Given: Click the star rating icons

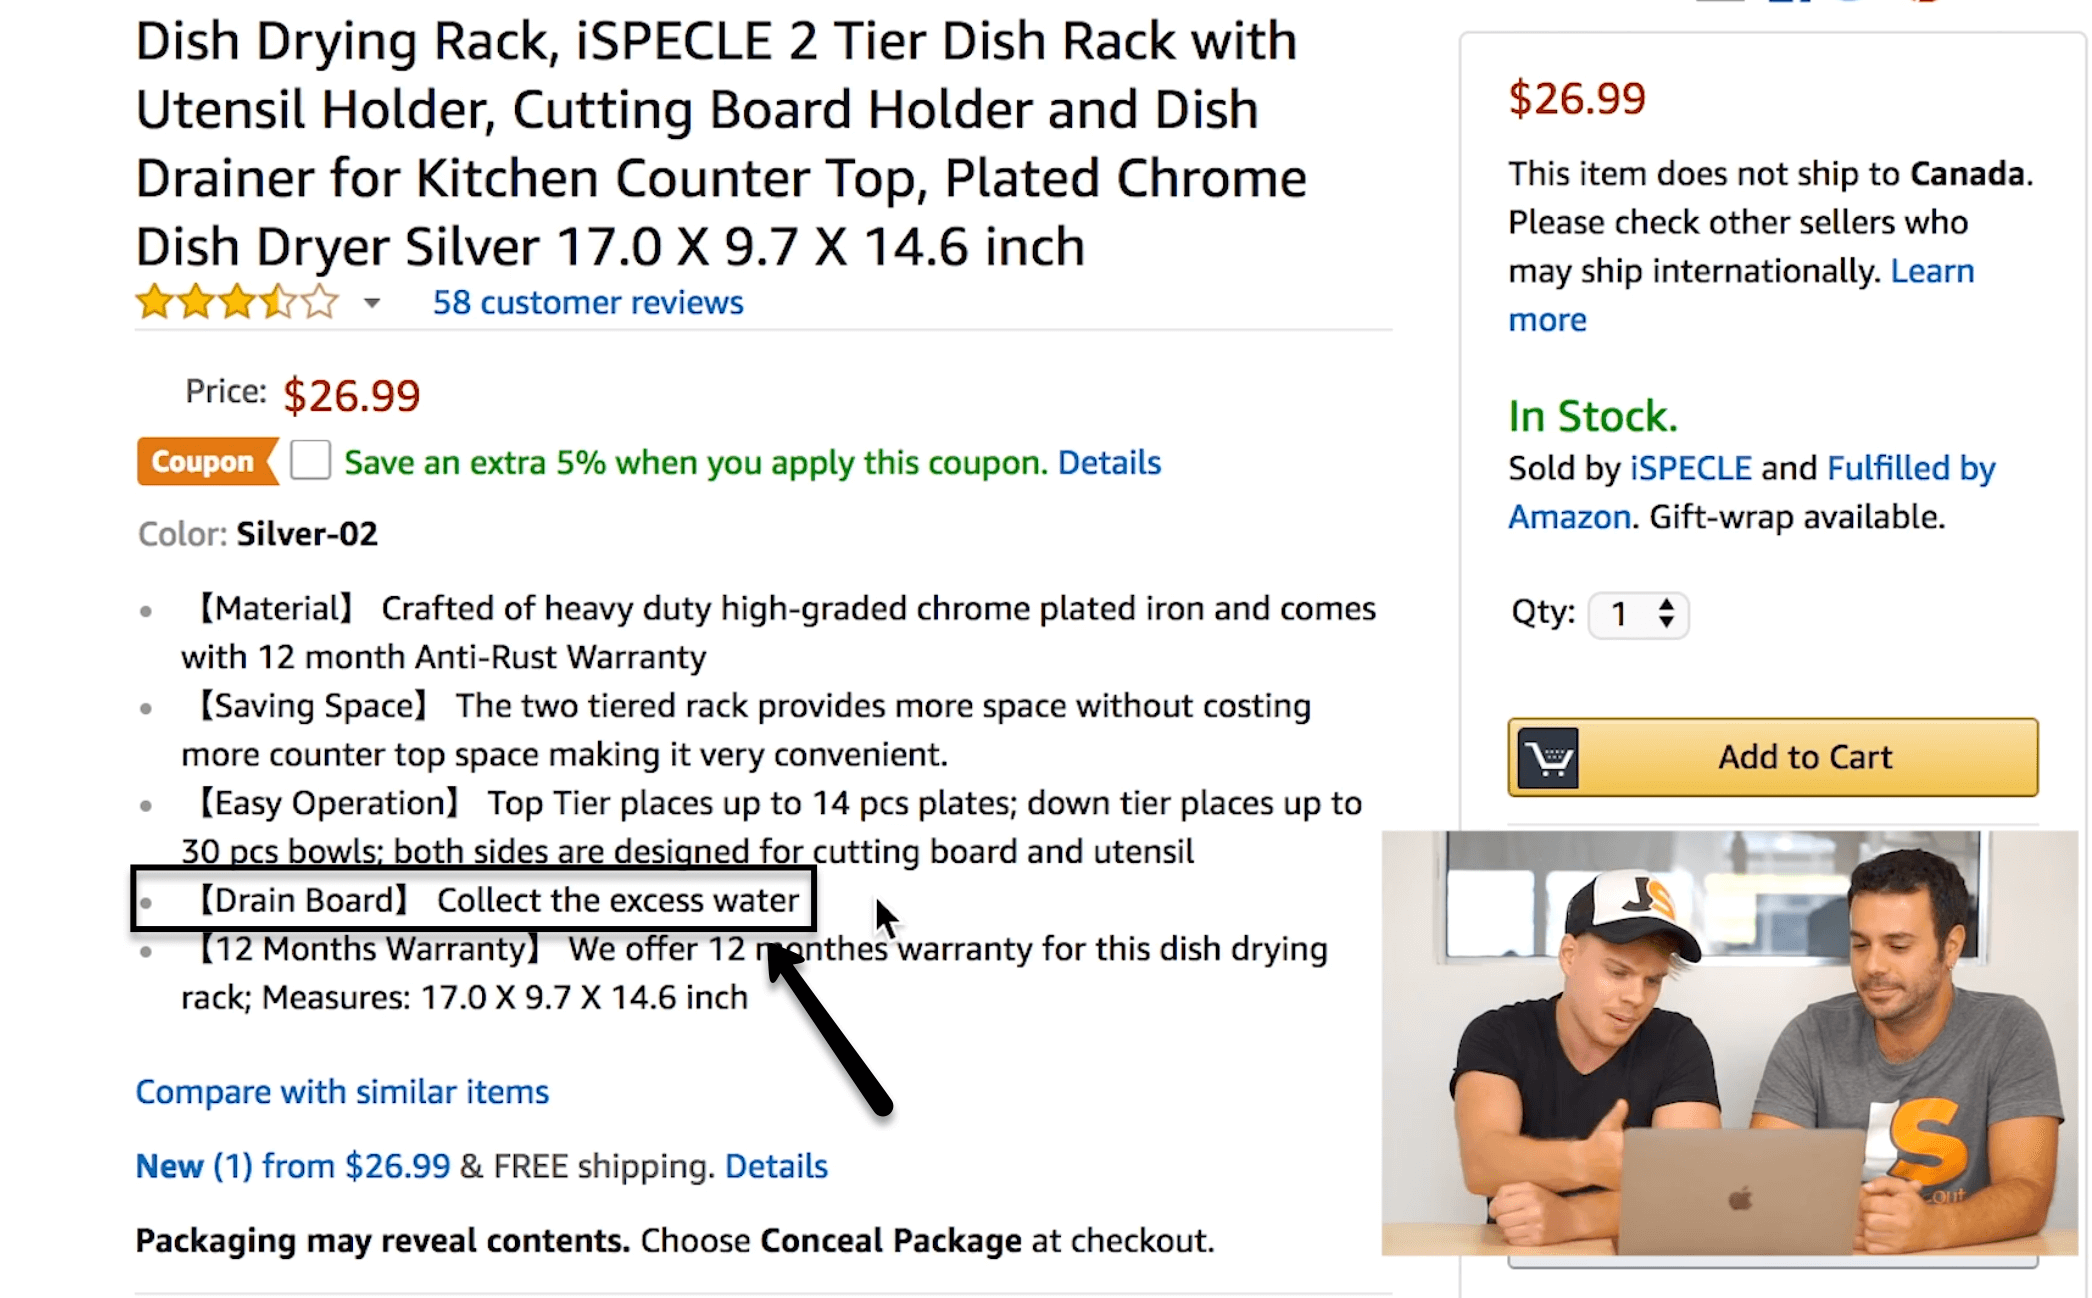Looking at the screenshot, I should click(x=237, y=301).
